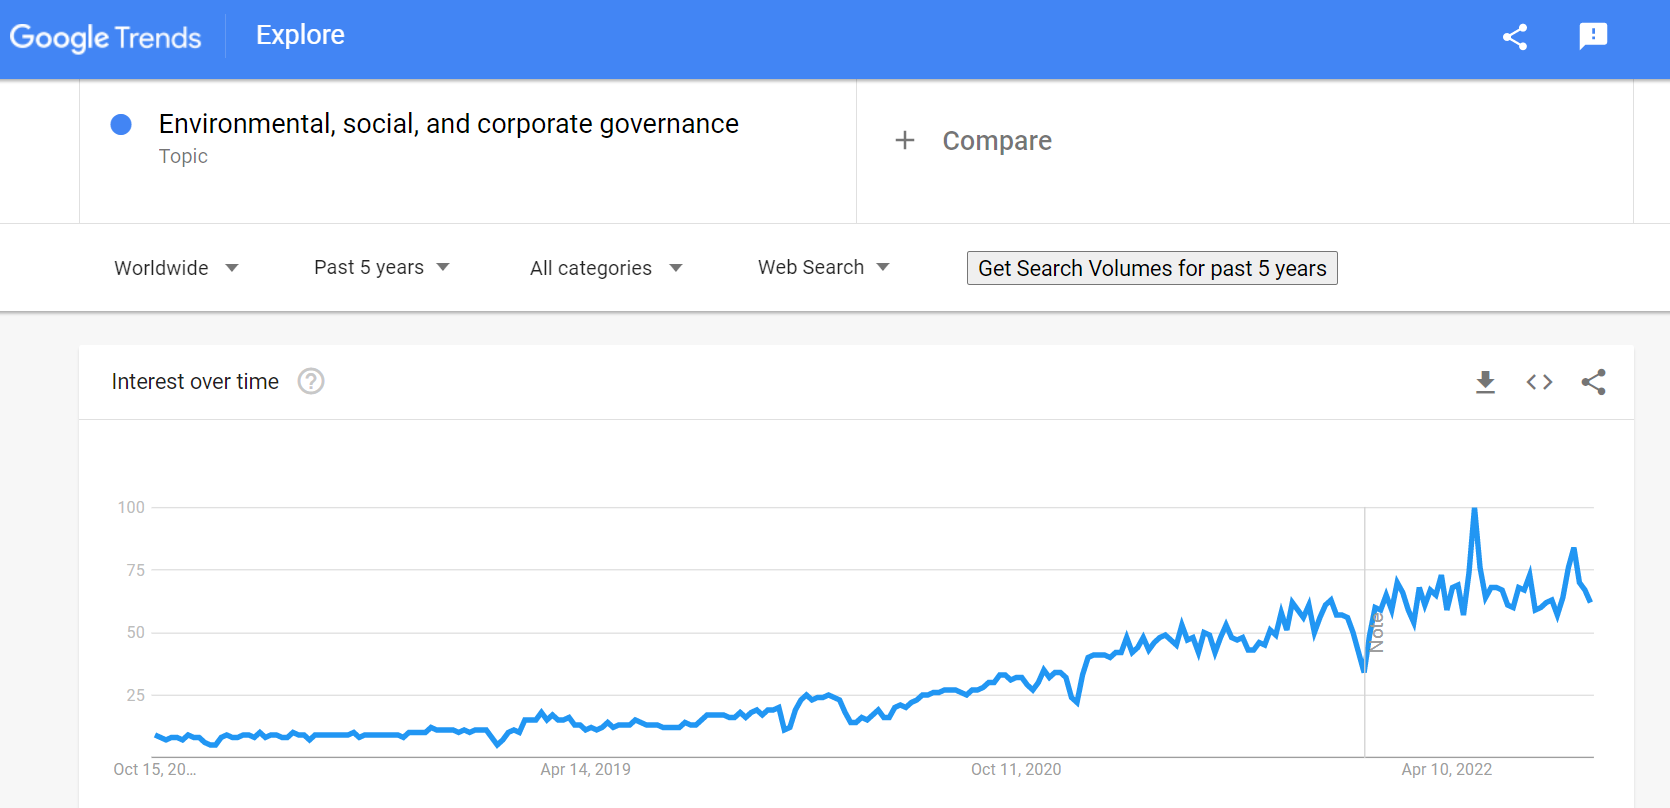Edit the Environmental, social, and corporate governance term

click(448, 124)
